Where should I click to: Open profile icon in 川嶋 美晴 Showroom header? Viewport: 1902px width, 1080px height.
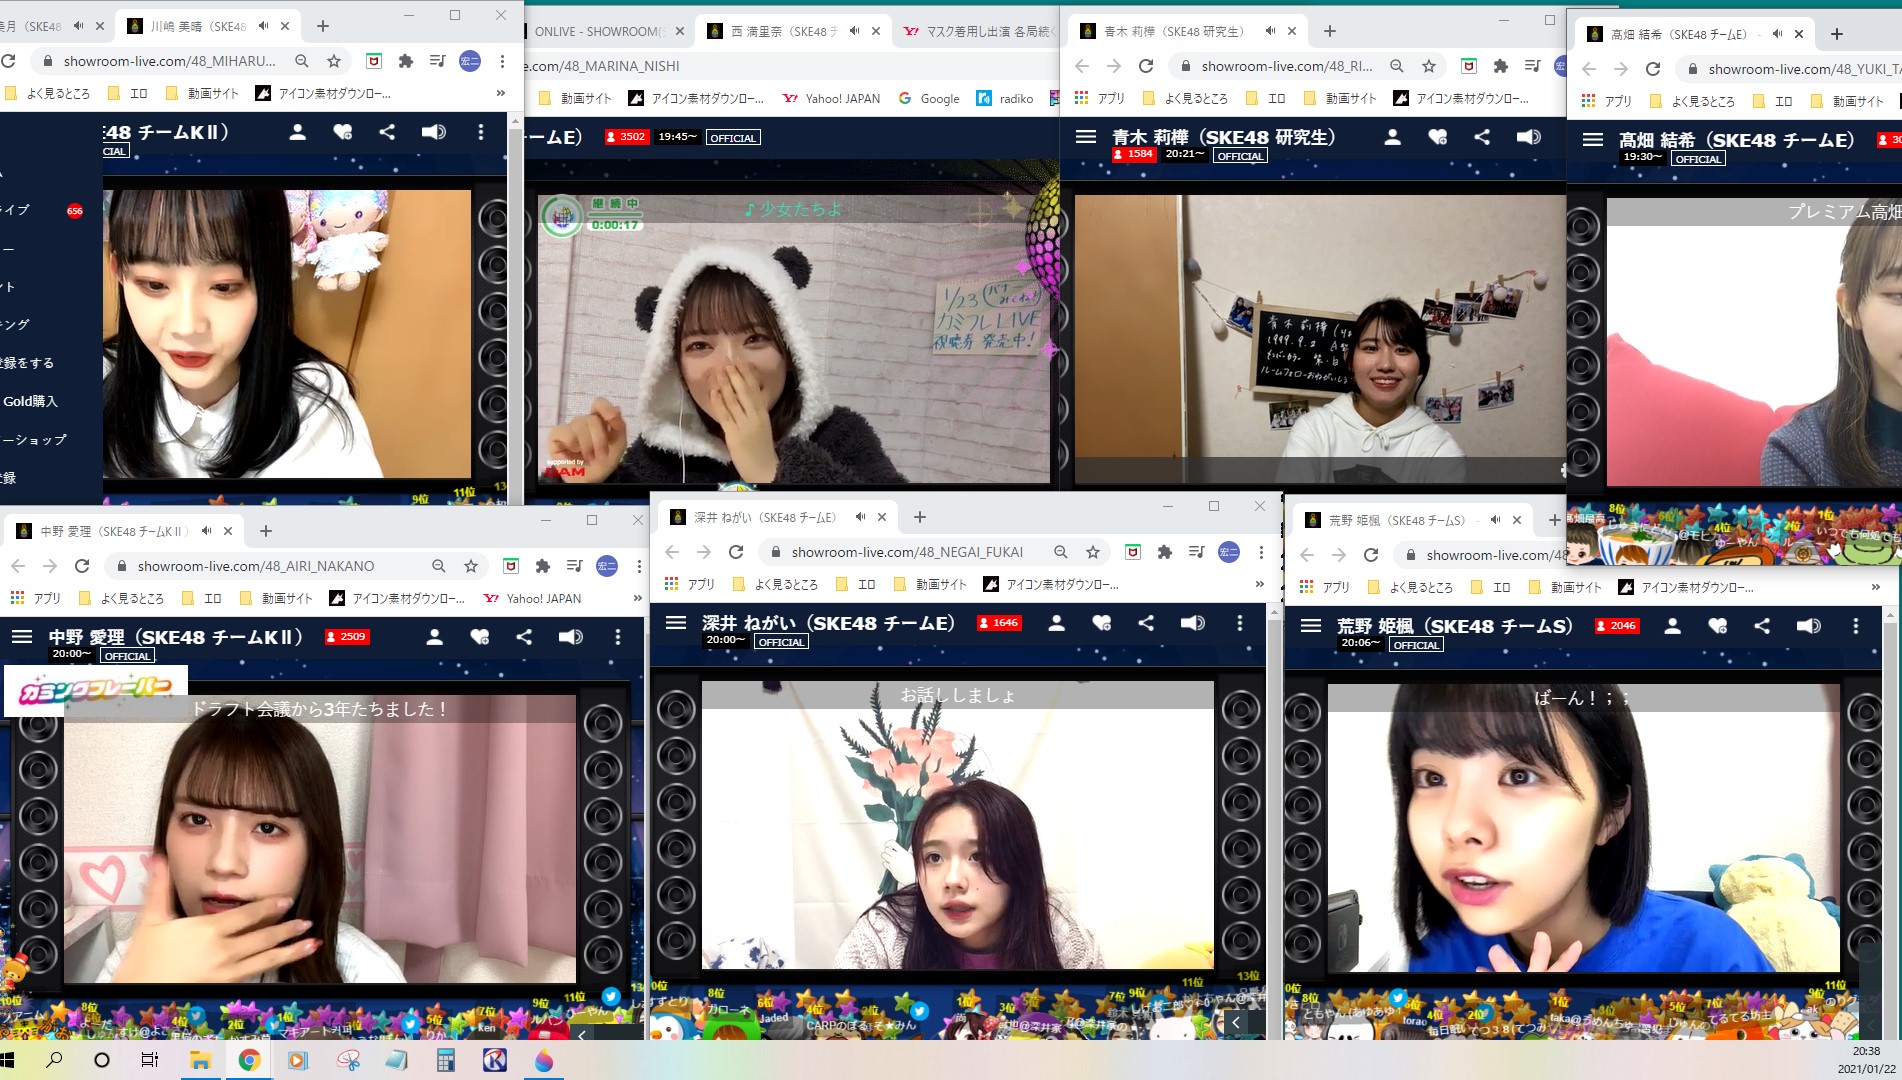[297, 132]
